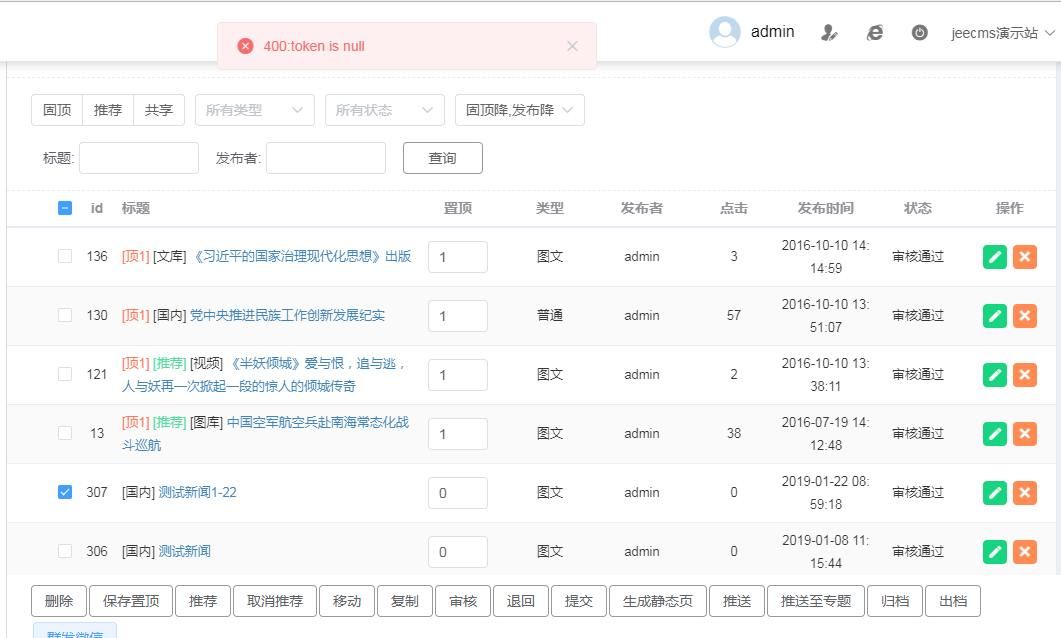Click the 标题 search input field
Screen dimensions: 1061x638
(x=139, y=158)
